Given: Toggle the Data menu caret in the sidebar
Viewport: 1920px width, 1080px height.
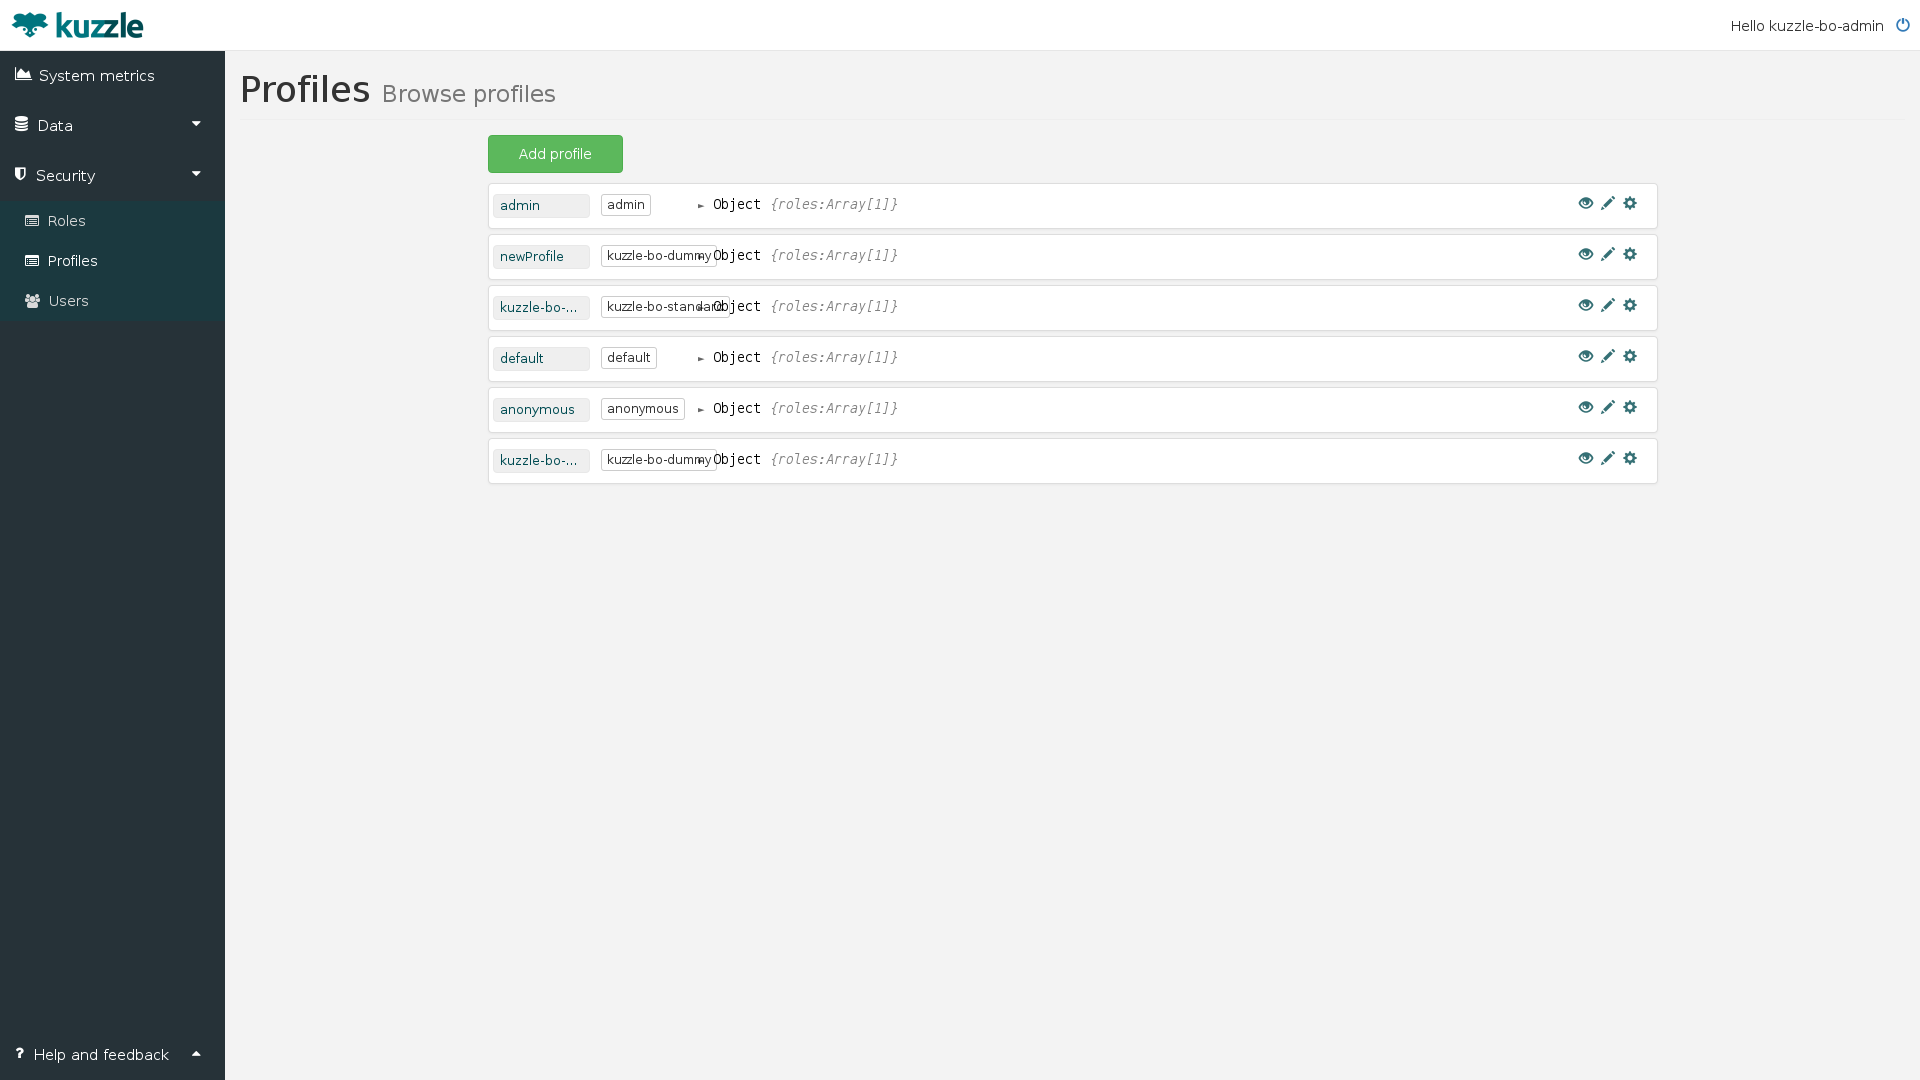Looking at the screenshot, I should [x=196, y=124].
